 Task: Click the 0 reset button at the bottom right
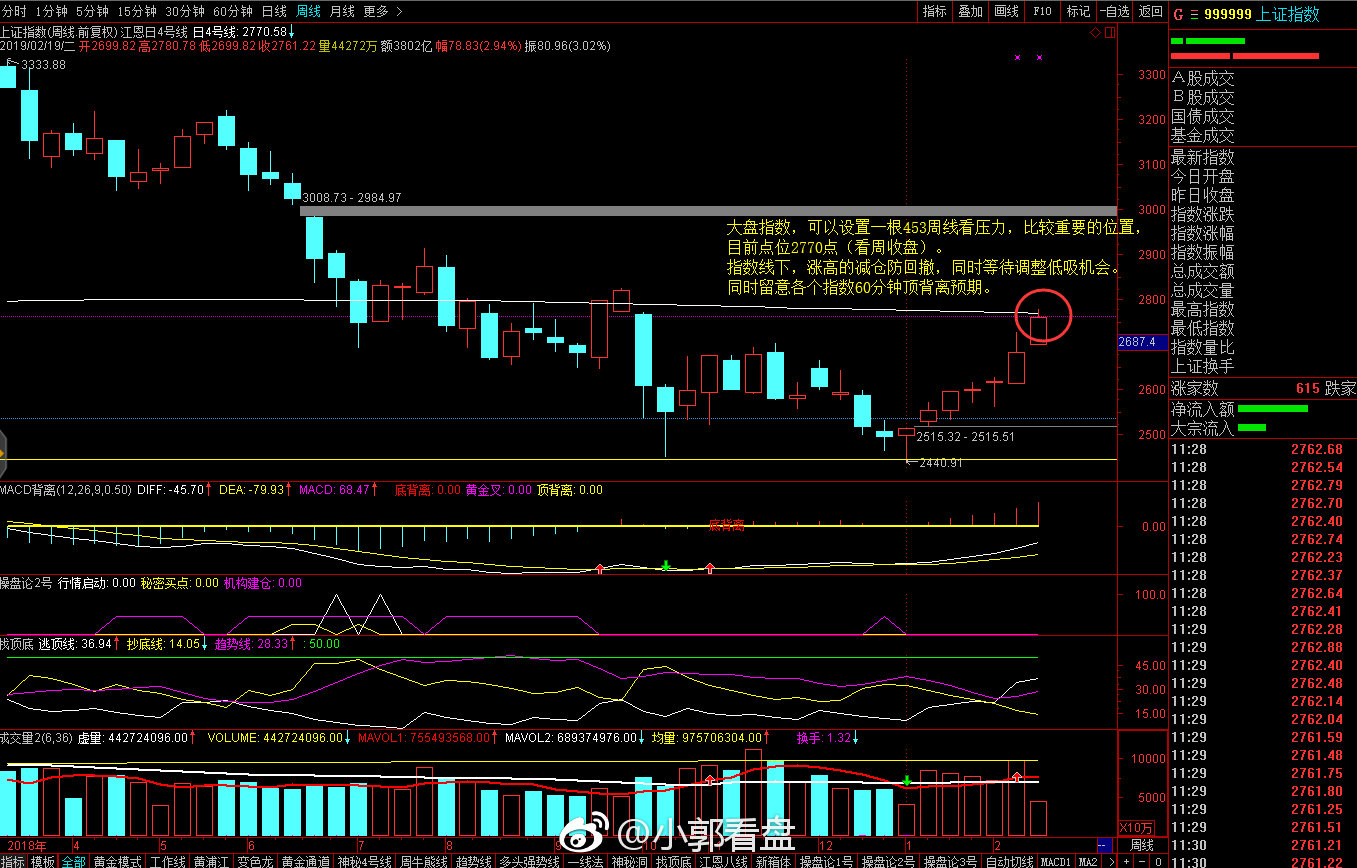click(1159, 861)
